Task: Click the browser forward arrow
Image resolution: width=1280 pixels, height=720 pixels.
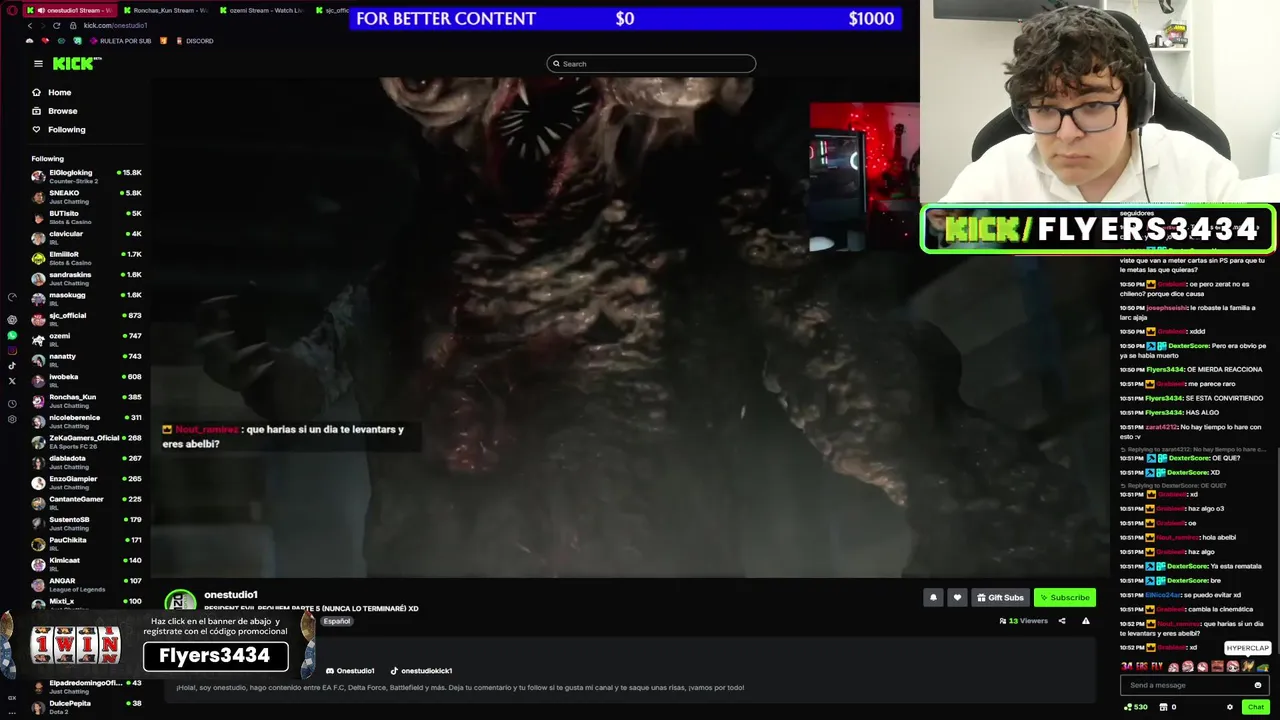Action: [x=43, y=25]
